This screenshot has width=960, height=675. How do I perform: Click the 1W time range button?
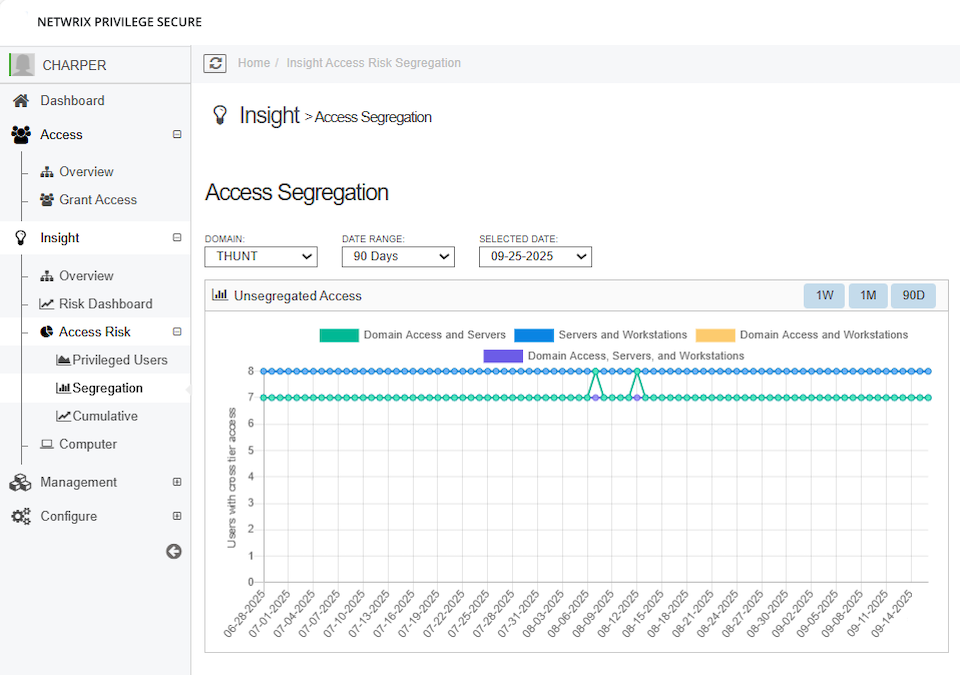point(824,296)
